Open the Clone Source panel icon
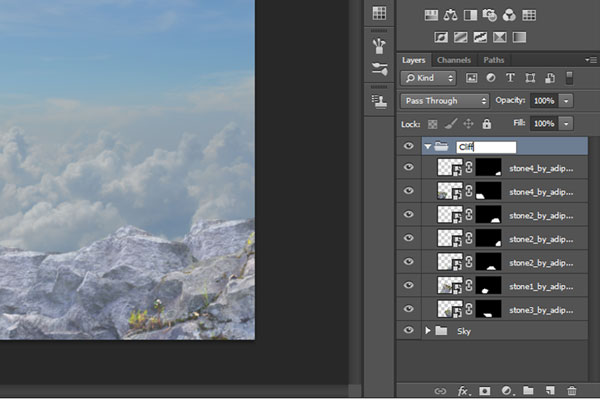 pos(379,100)
